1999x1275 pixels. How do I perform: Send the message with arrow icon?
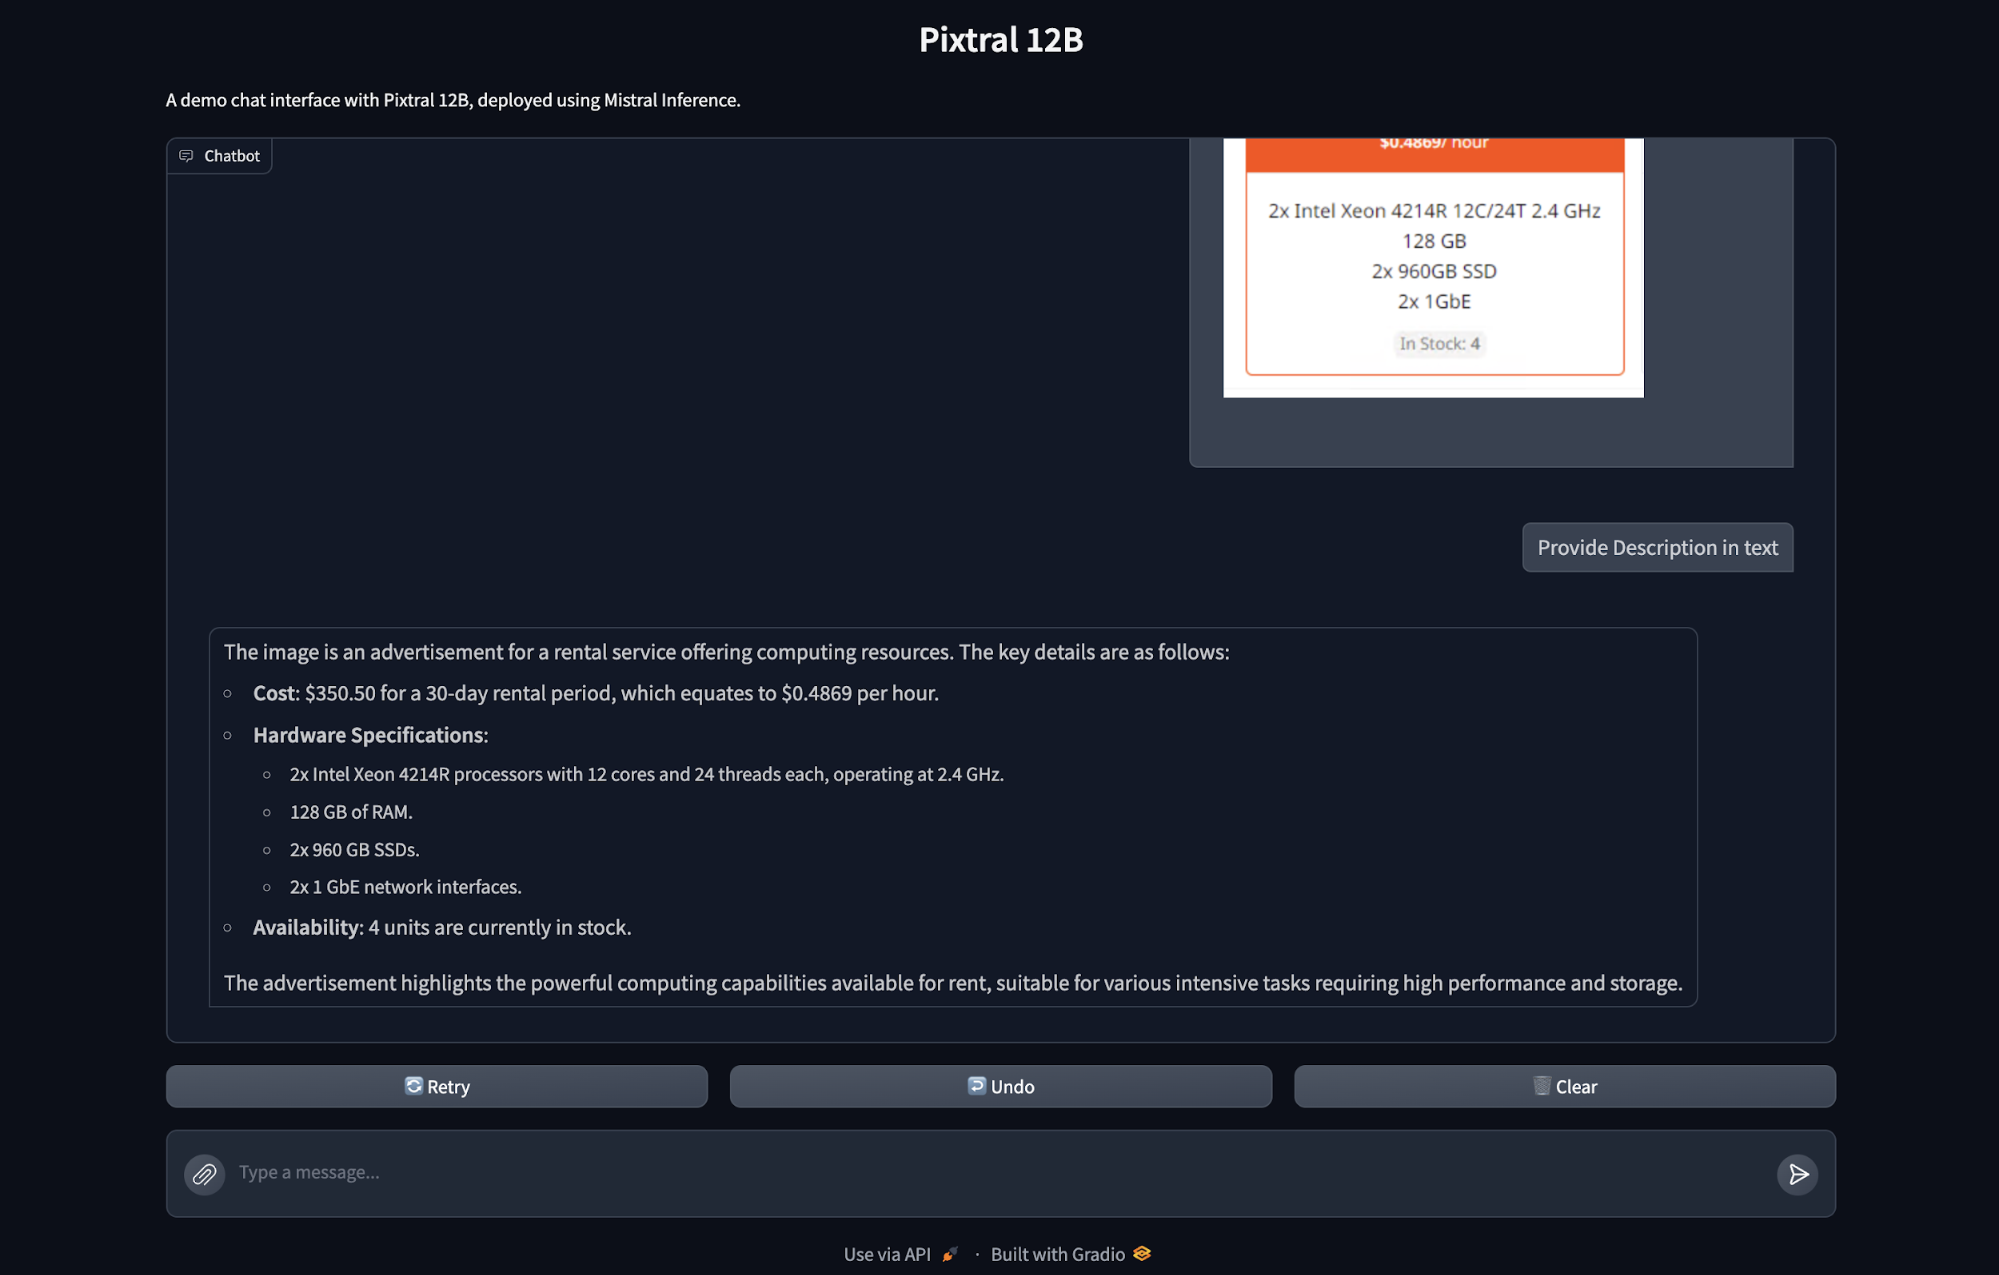click(1797, 1173)
